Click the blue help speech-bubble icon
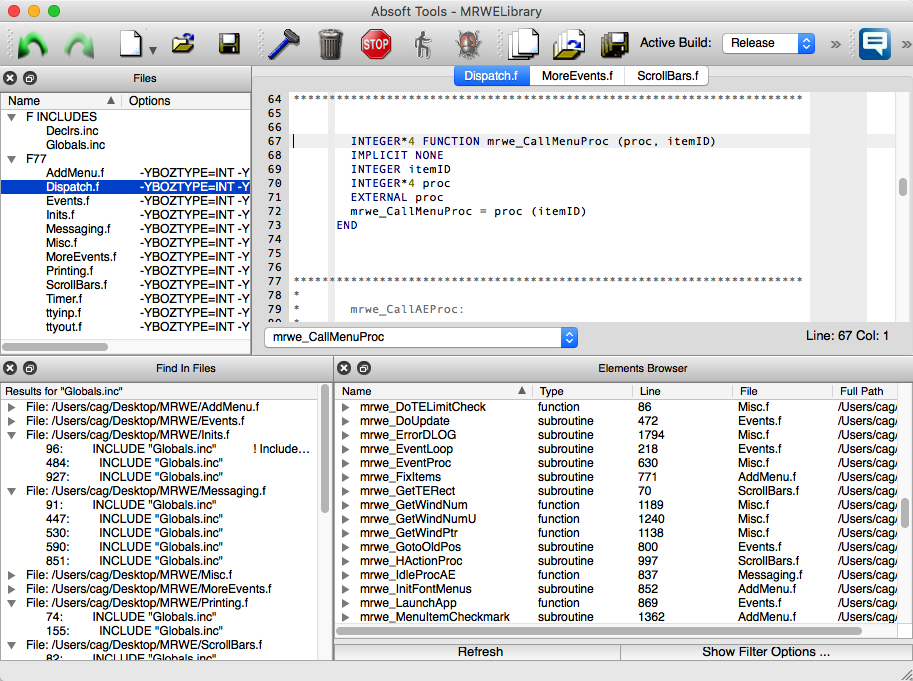The height and width of the screenshot is (681, 913). point(874,43)
